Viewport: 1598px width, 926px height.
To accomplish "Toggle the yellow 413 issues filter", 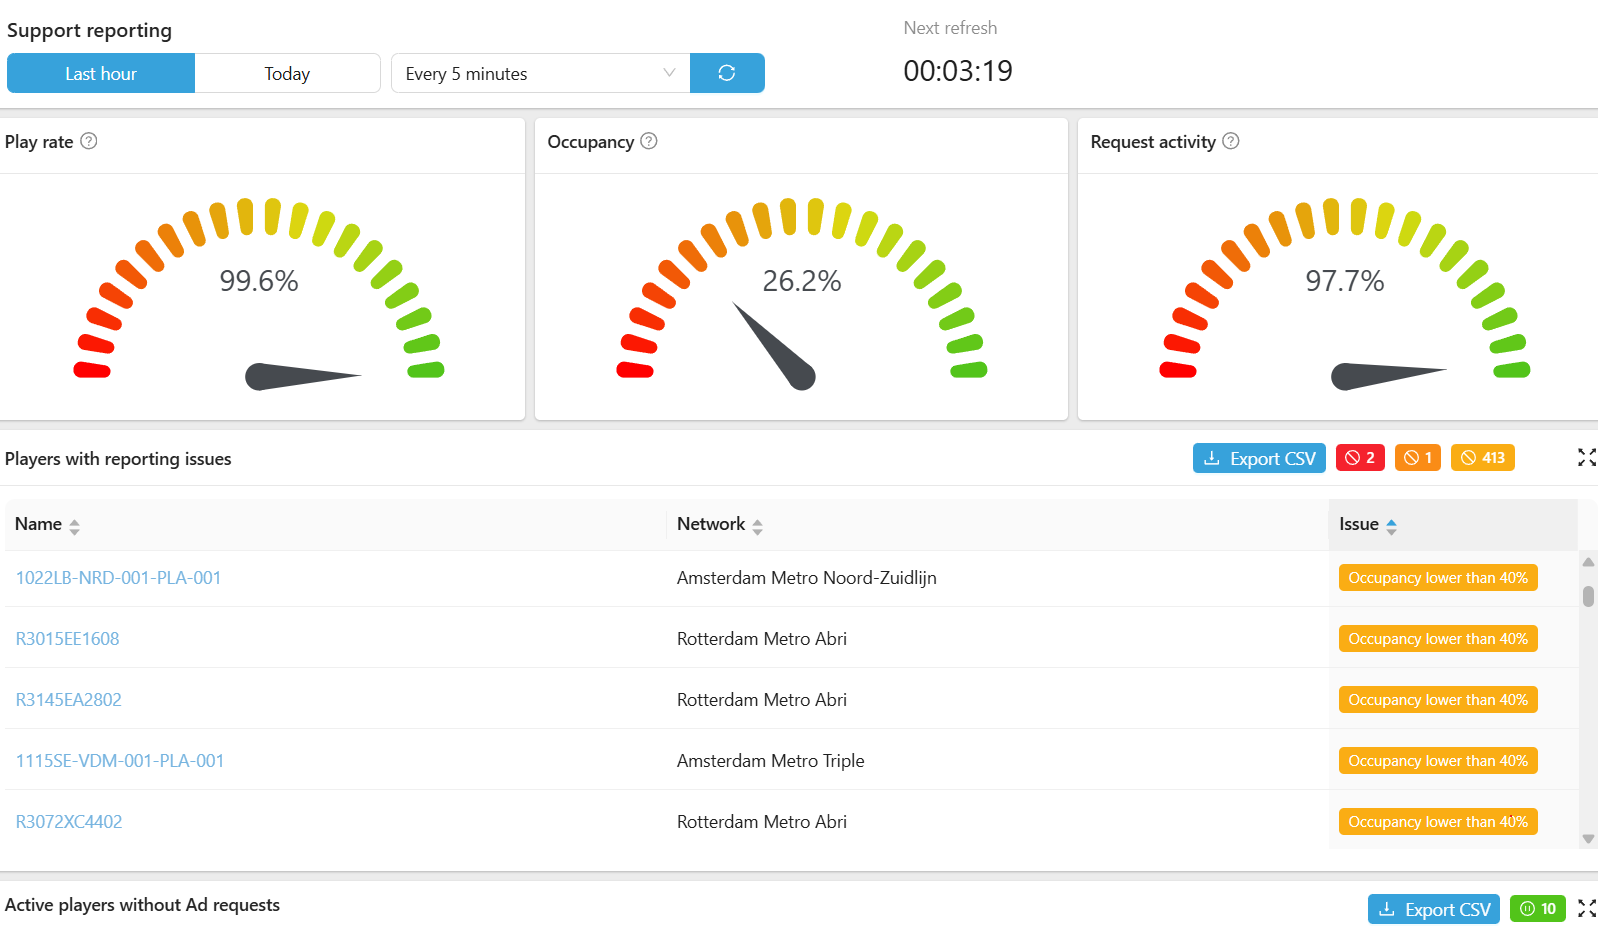I will click(x=1482, y=458).
